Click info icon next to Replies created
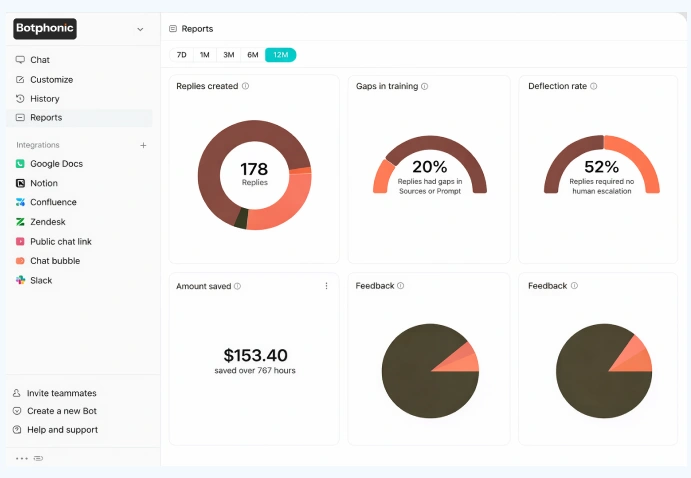 pyautogui.click(x=246, y=87)
